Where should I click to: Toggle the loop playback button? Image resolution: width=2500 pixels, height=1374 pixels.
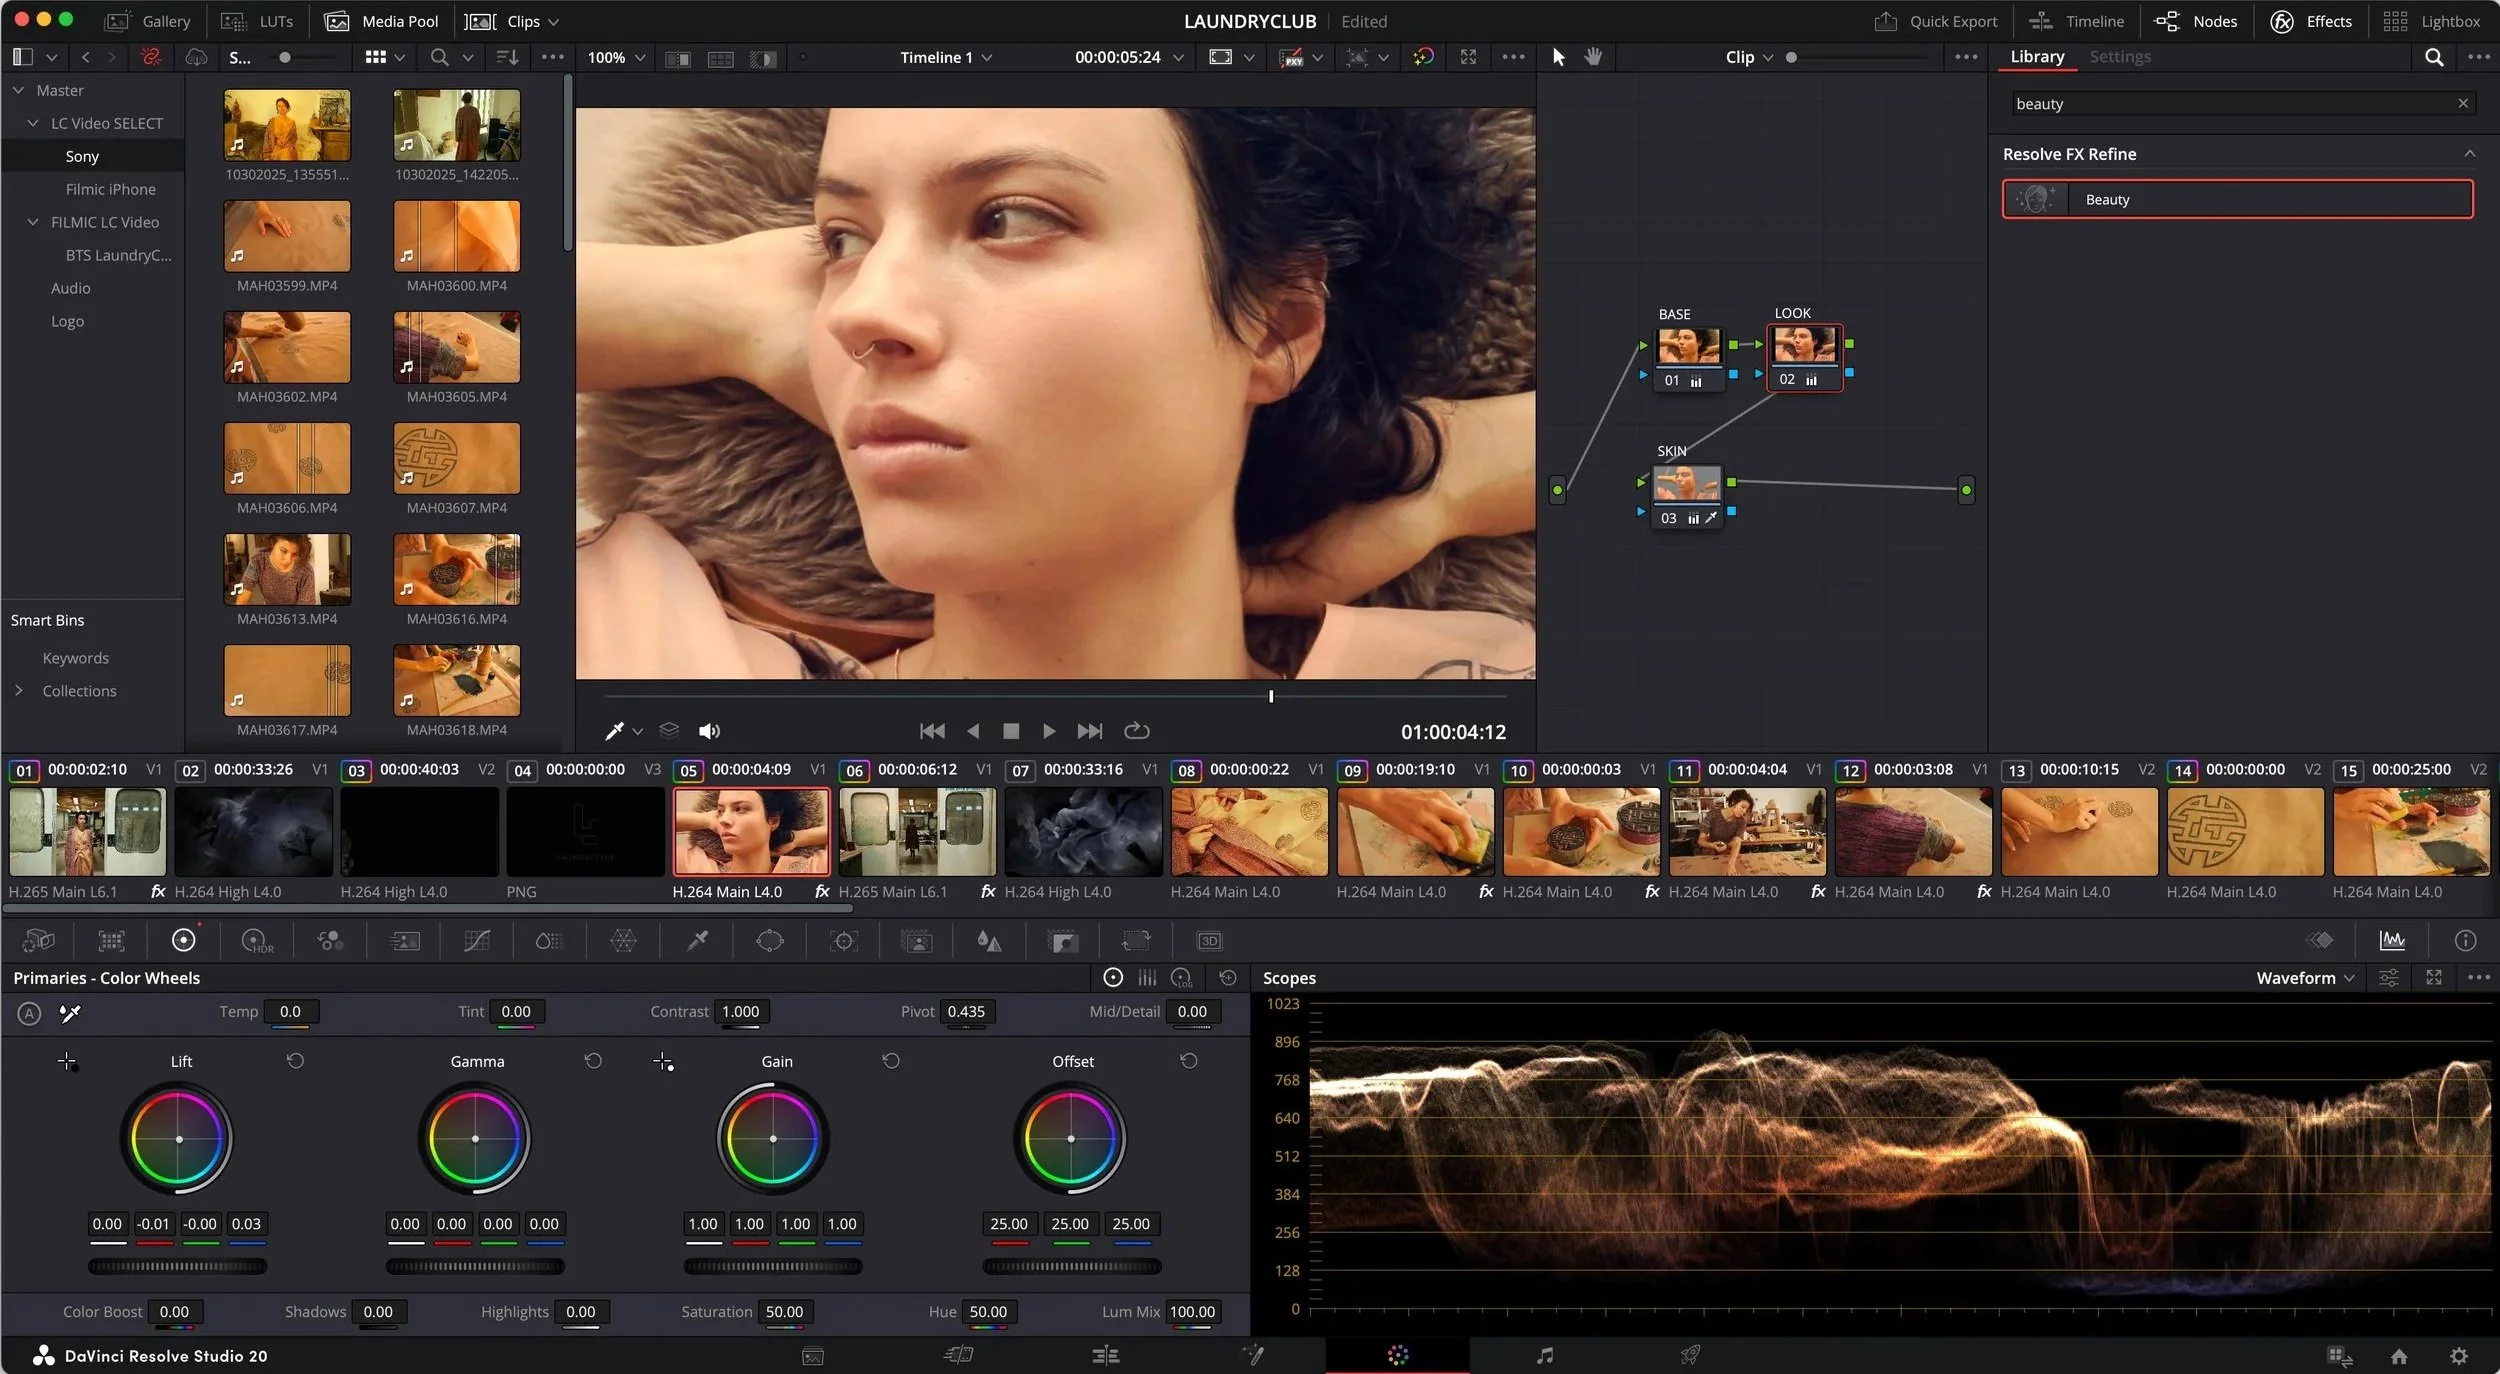pyautogui.click(x=1136, y=731)
